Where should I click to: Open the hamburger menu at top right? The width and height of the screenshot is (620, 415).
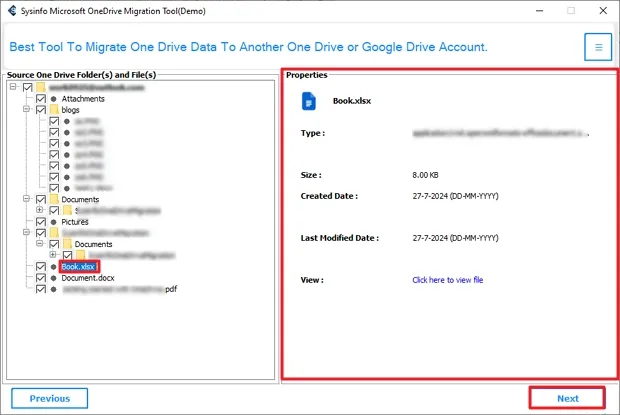[x=598, y=47]
